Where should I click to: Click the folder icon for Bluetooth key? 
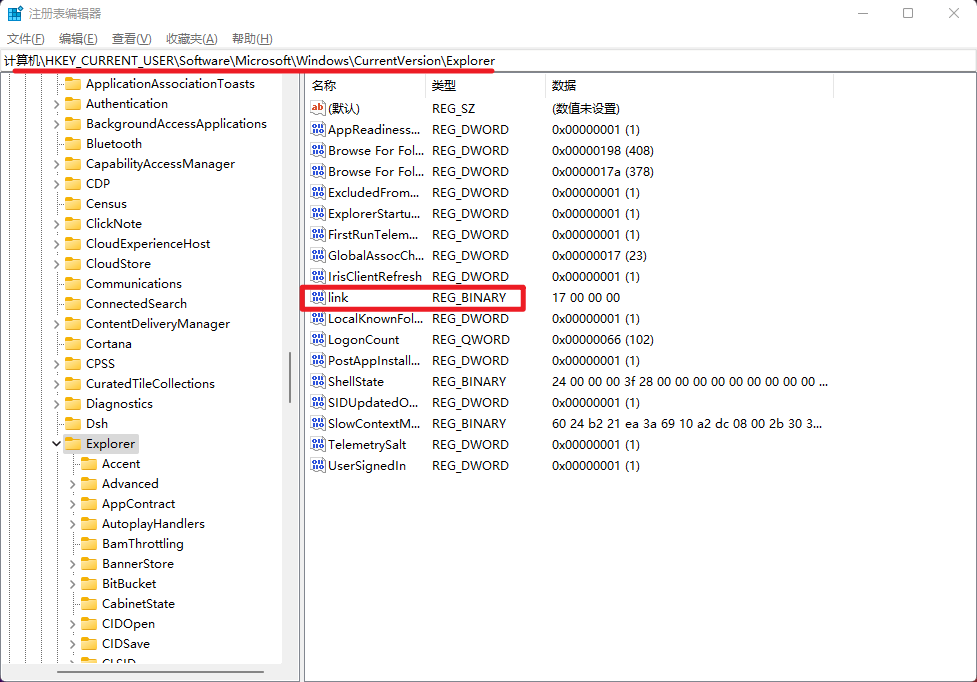73,144
